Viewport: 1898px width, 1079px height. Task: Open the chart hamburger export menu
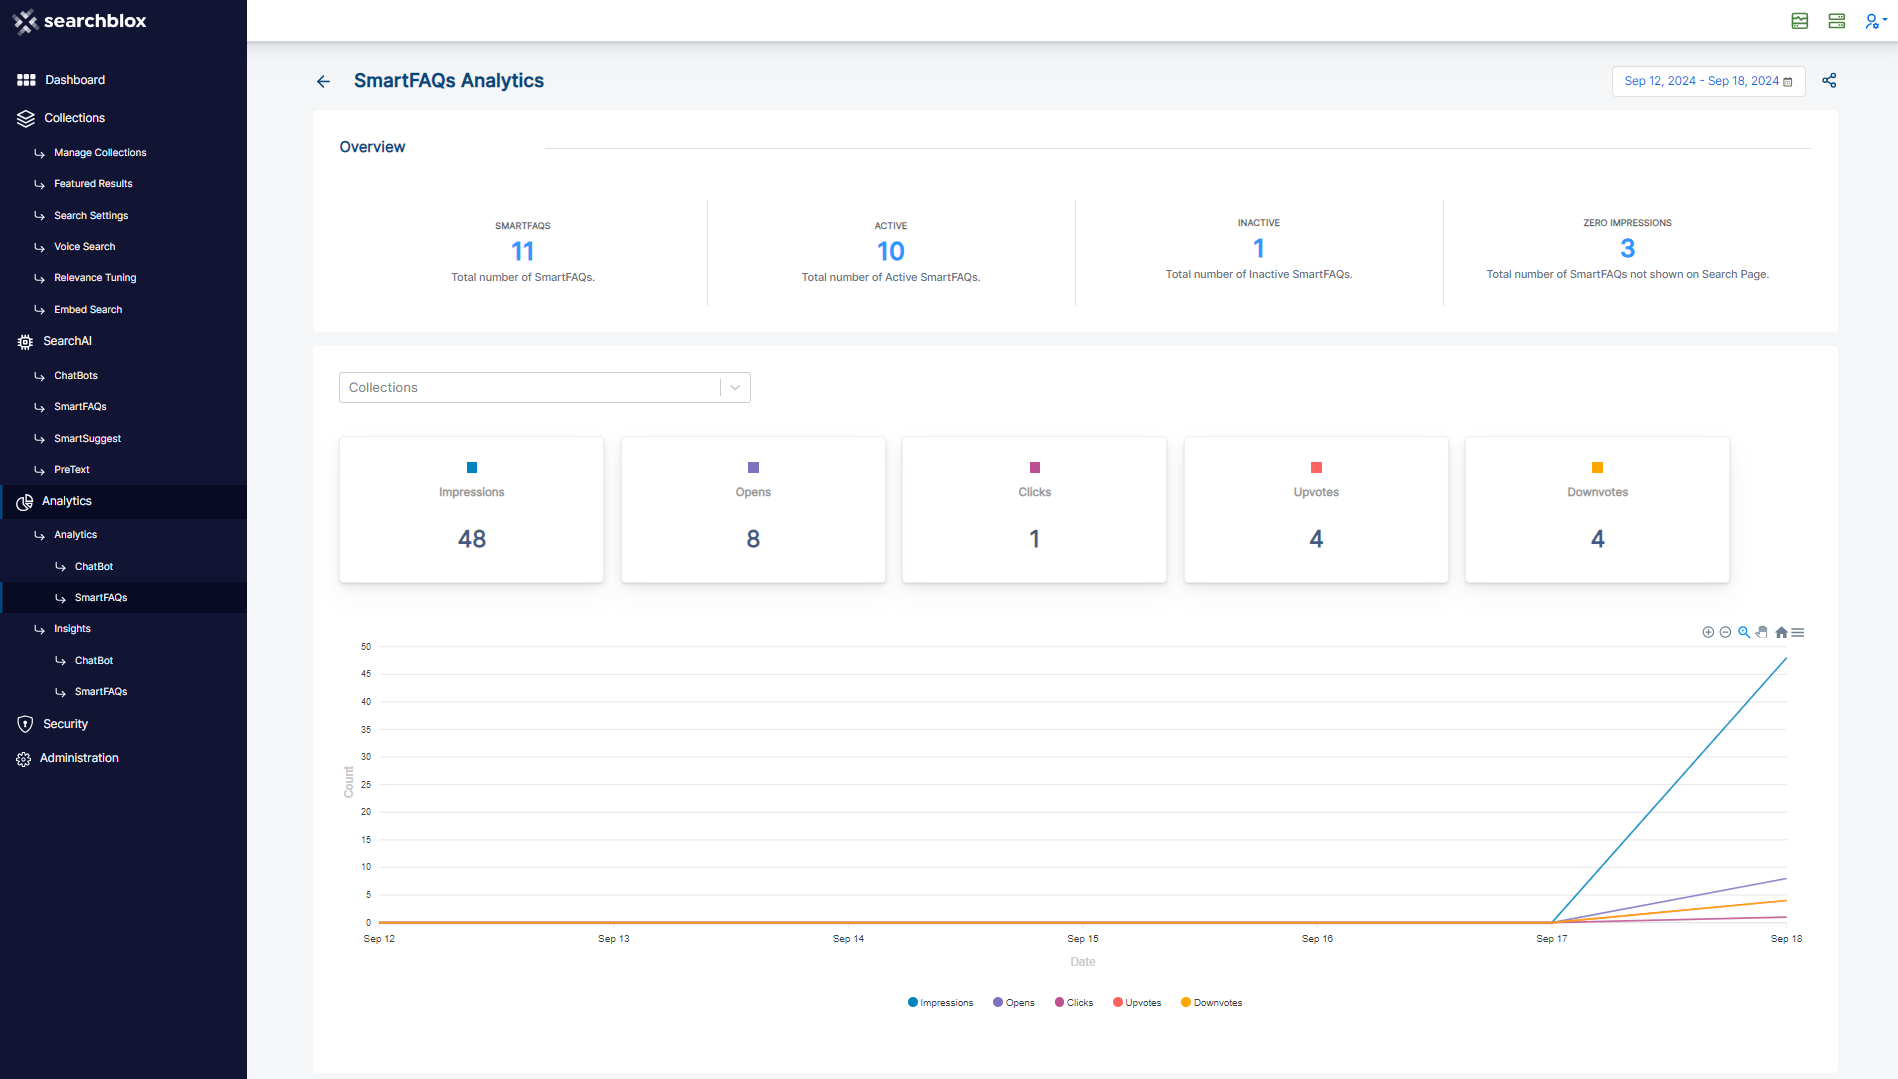[x=1798, y=632]
